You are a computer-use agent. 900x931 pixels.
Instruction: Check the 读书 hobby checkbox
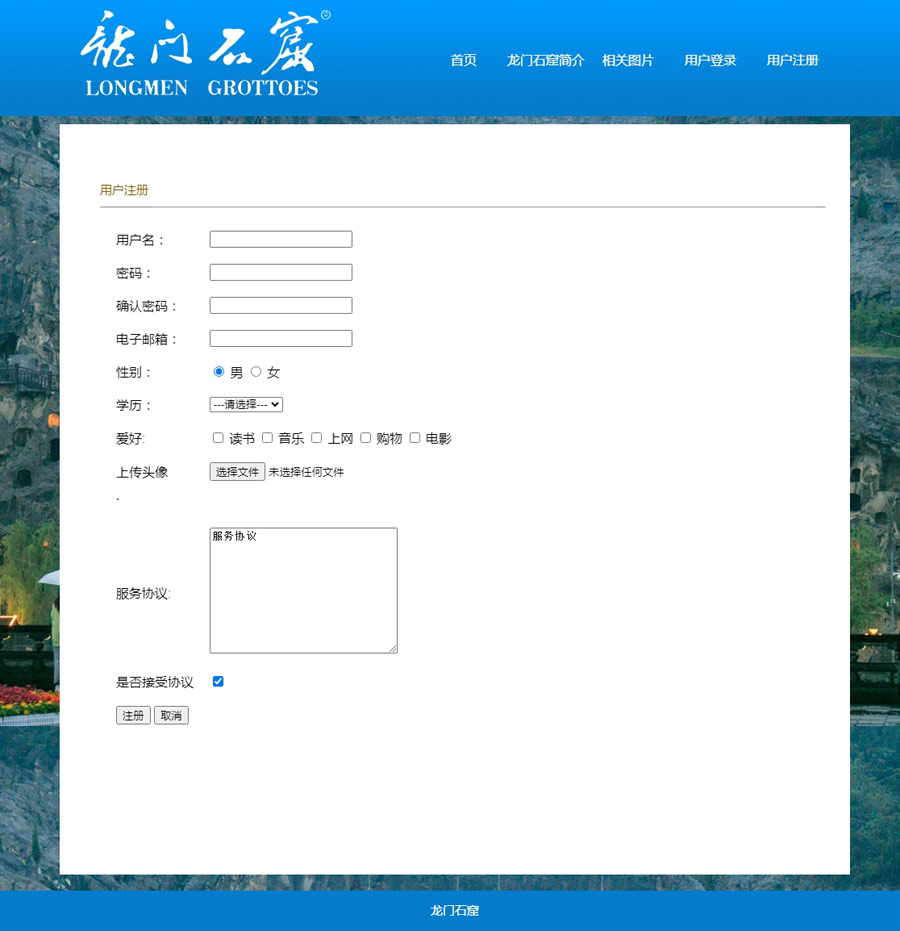click(218, 438)
